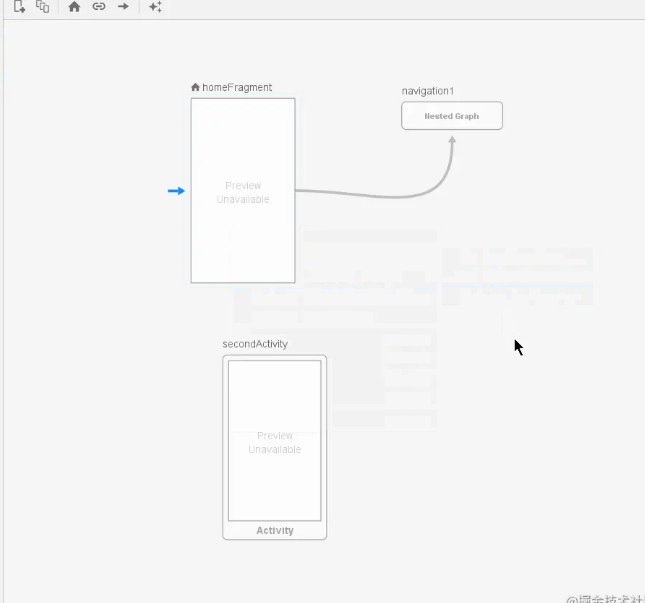
Task: Click the blue start destination arrow
Action: tap(176, 191)
